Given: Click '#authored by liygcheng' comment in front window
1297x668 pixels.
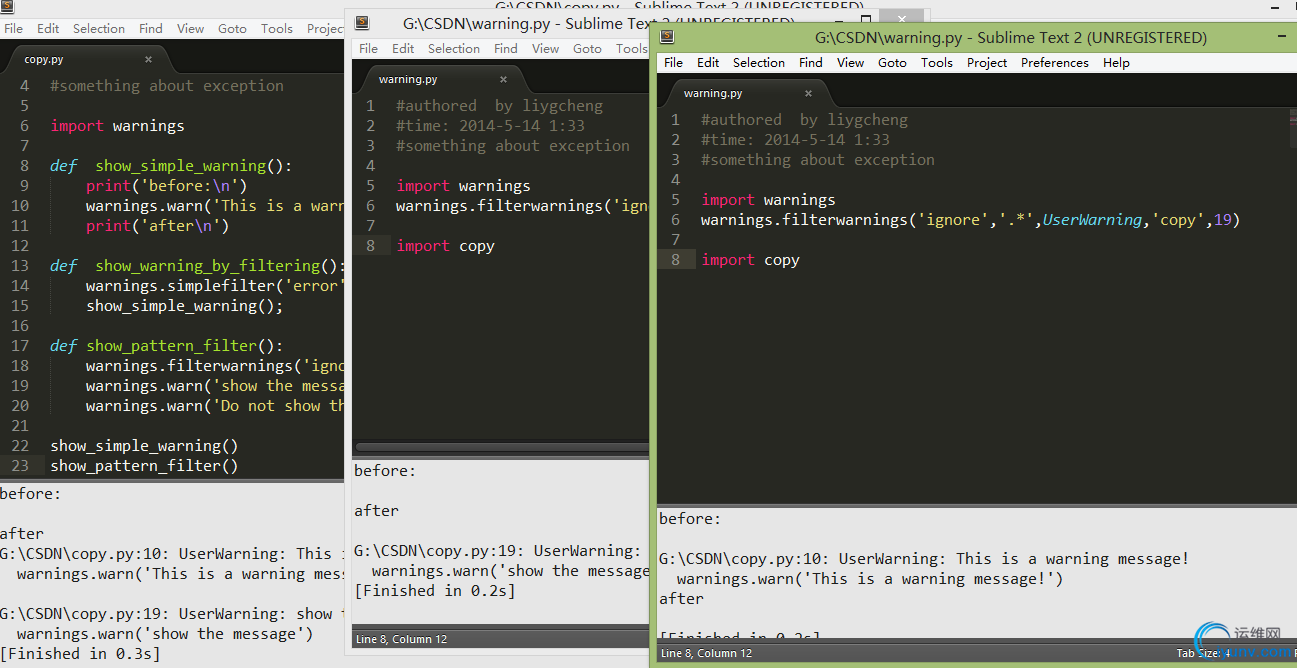Looking at the screenshot, I should coord(804,120).
